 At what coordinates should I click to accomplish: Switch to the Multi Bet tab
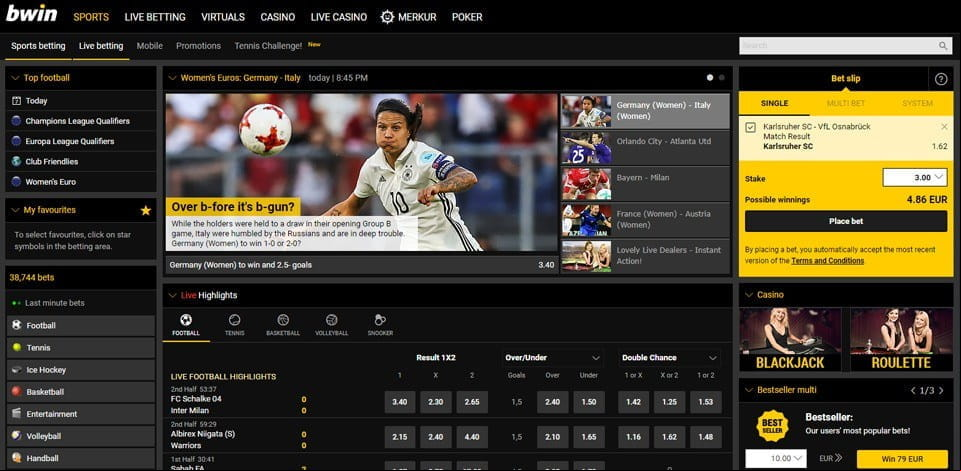pyautogui.click(x=846, y=103)
